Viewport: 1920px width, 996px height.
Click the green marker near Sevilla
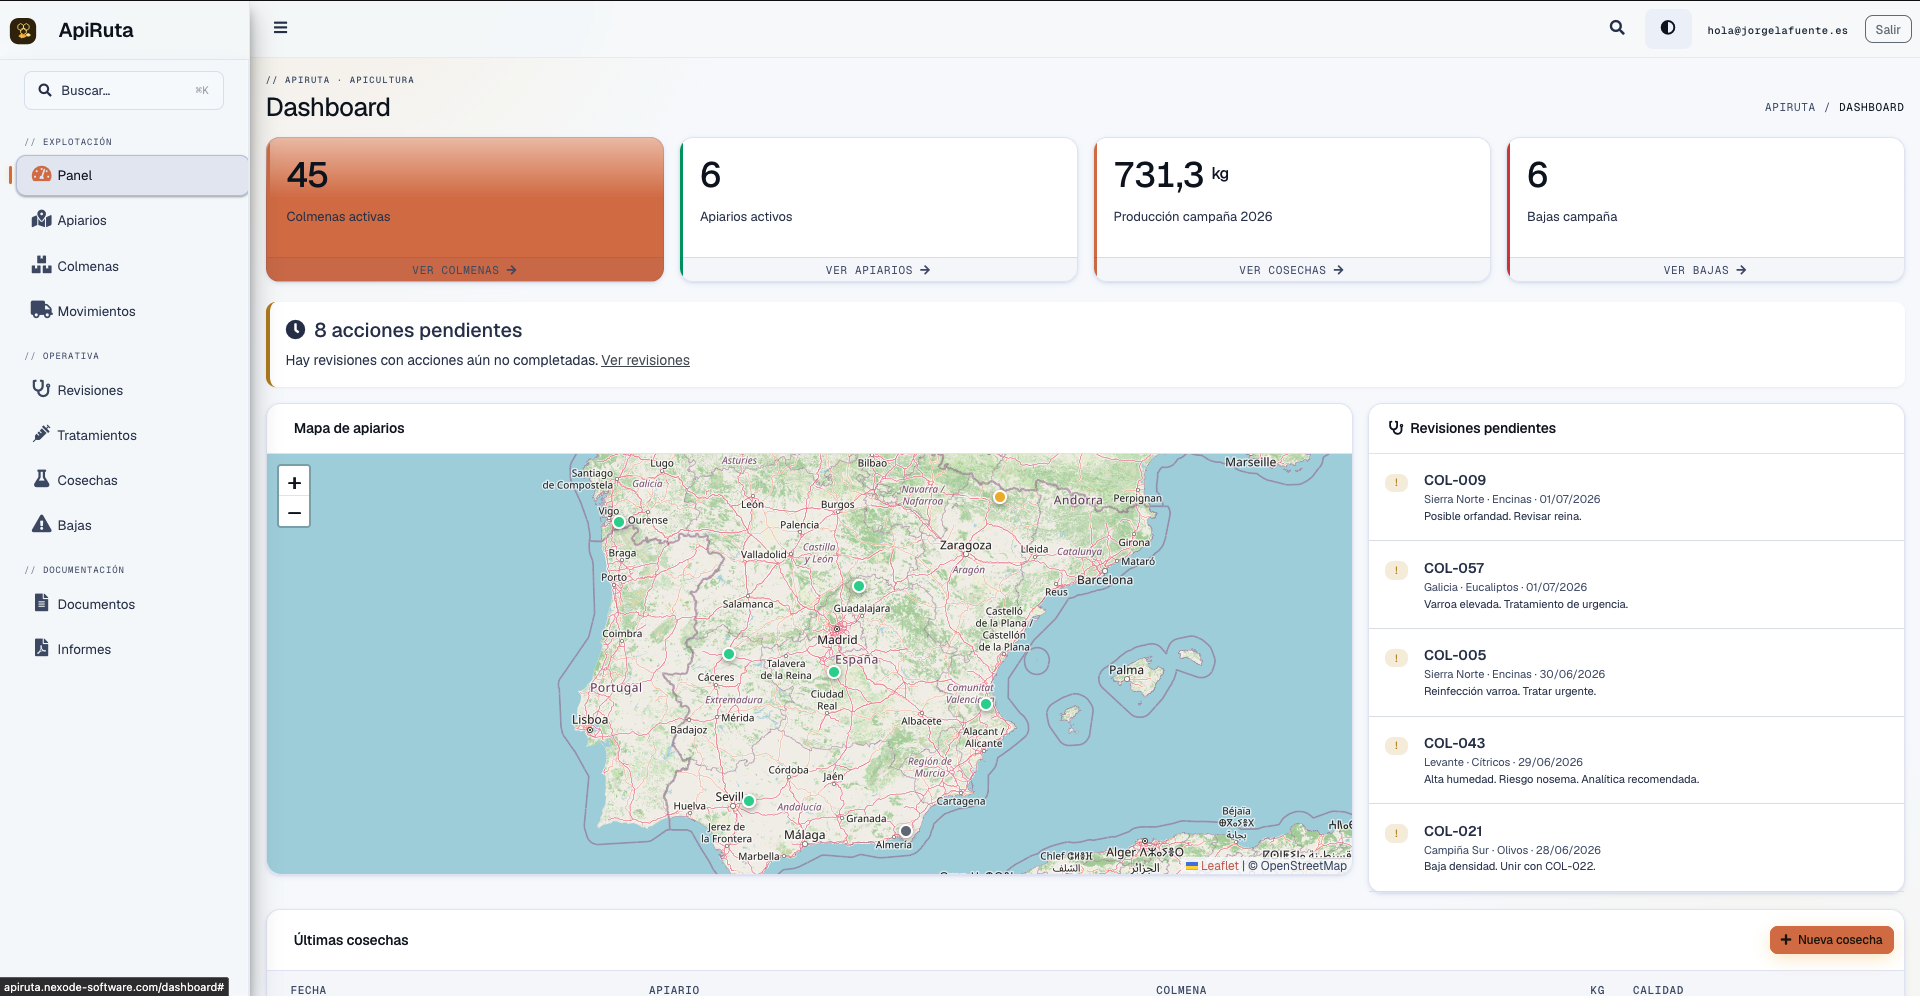tap(749, 801)
